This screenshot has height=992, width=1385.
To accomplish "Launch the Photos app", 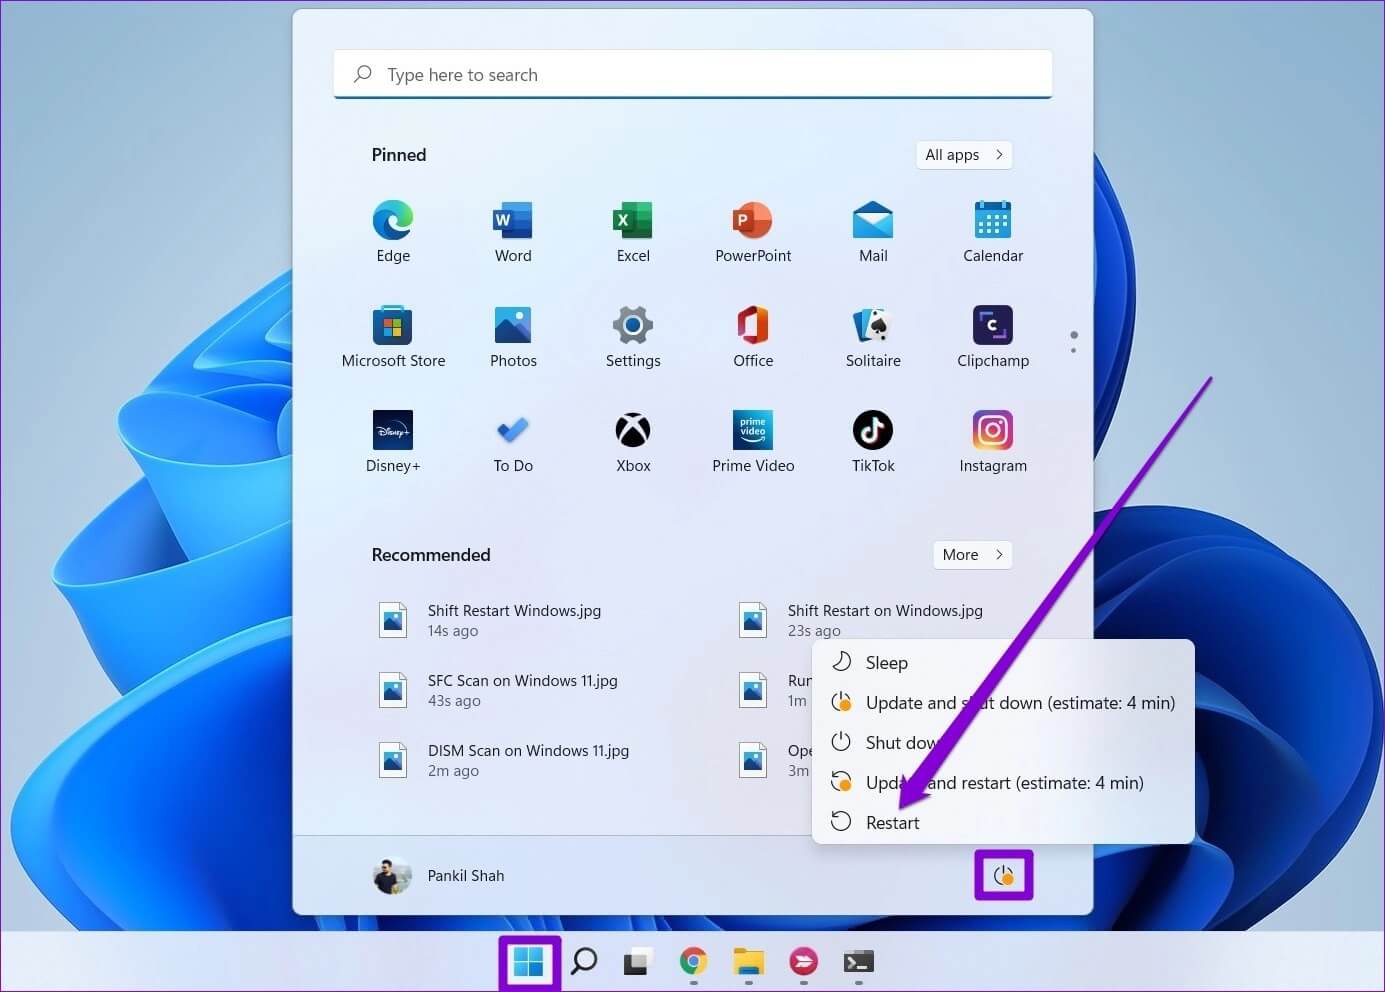I will pos(513,337).
